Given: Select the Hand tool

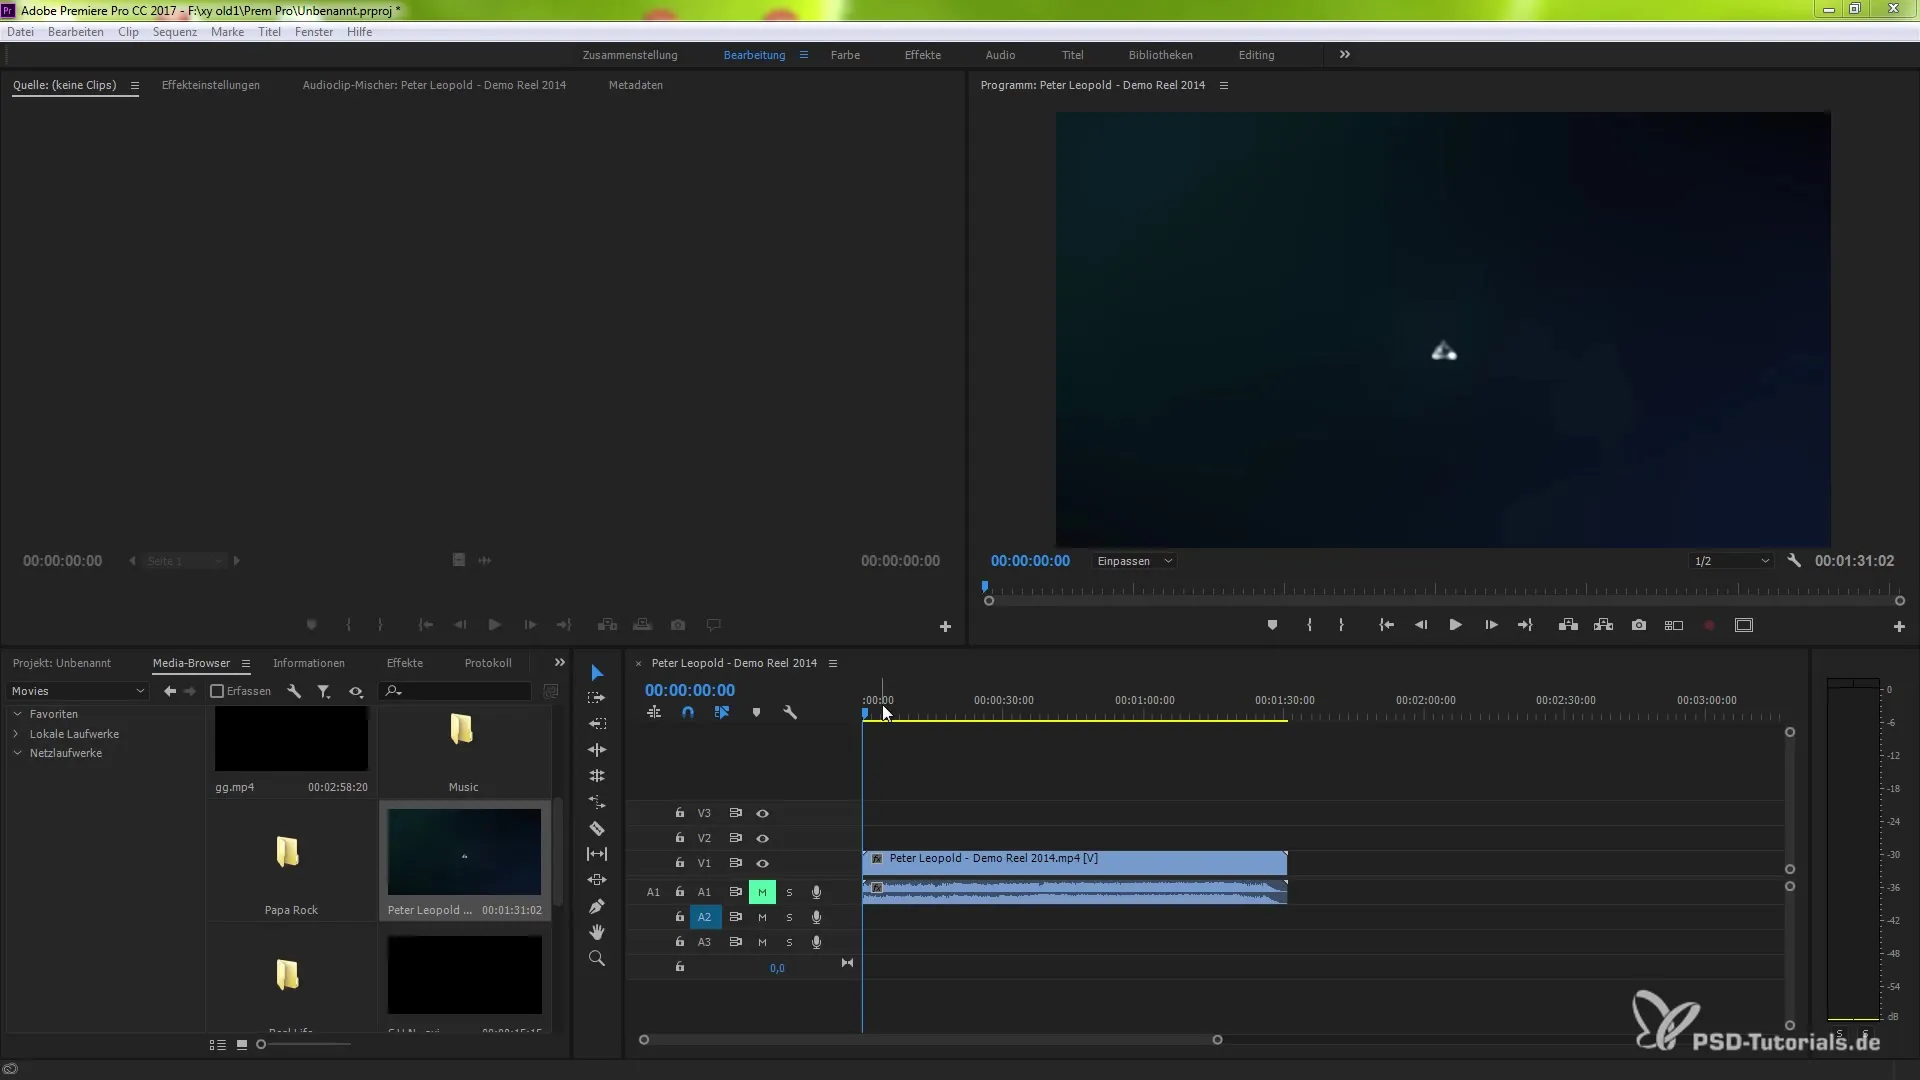Looking at the screenshot, I should click(597, 932).
